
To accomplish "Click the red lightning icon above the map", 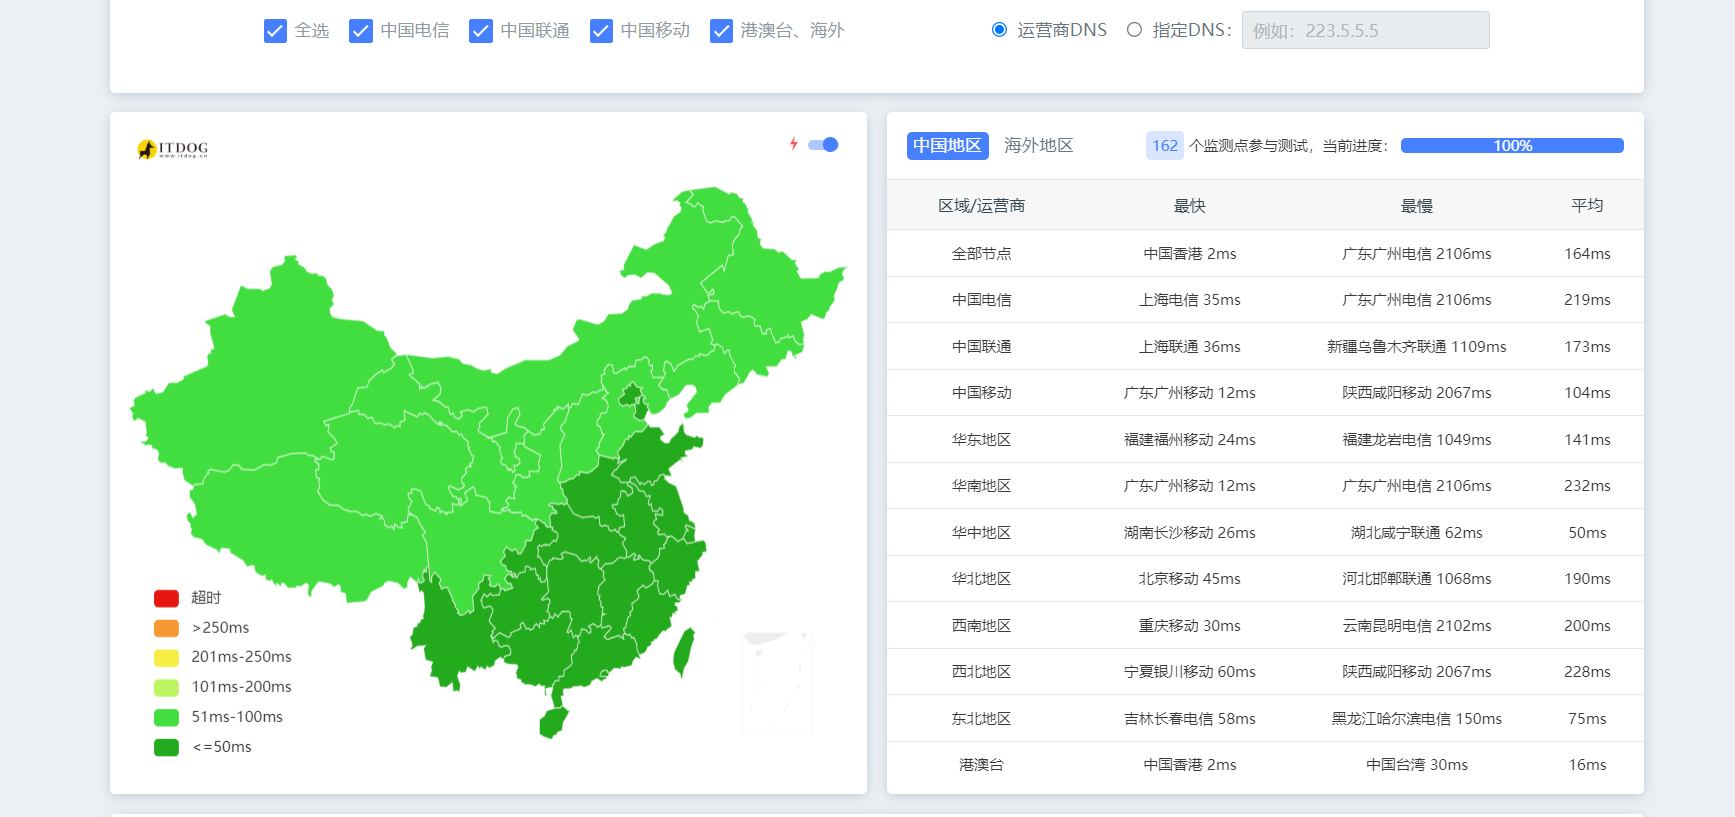I will point(794,144).
